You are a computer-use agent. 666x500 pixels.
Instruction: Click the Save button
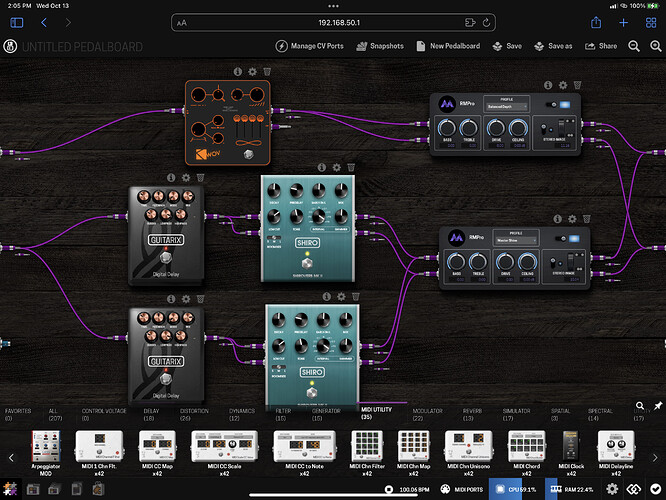pyautogui.click(x=507, y=46)
